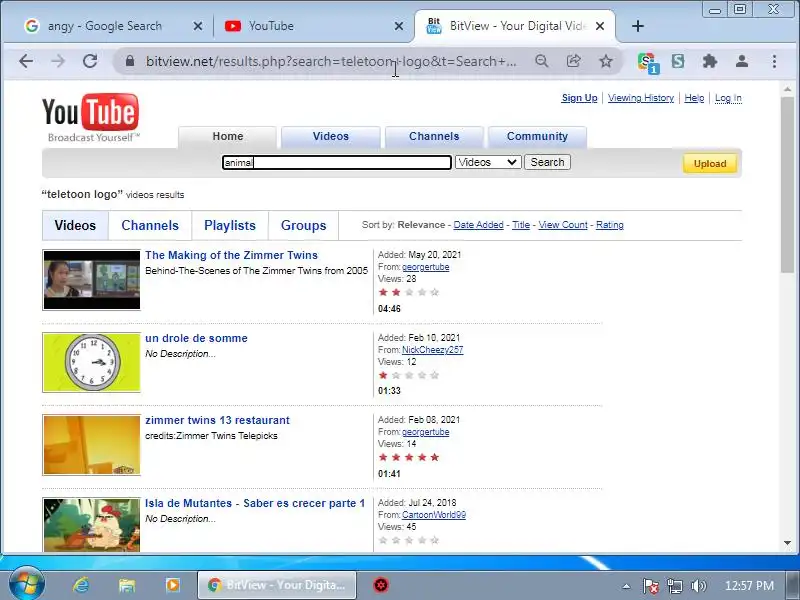This screenshot has height=600, width=800.
Task: Open the Viewing History link
Action: click(641, 98)
